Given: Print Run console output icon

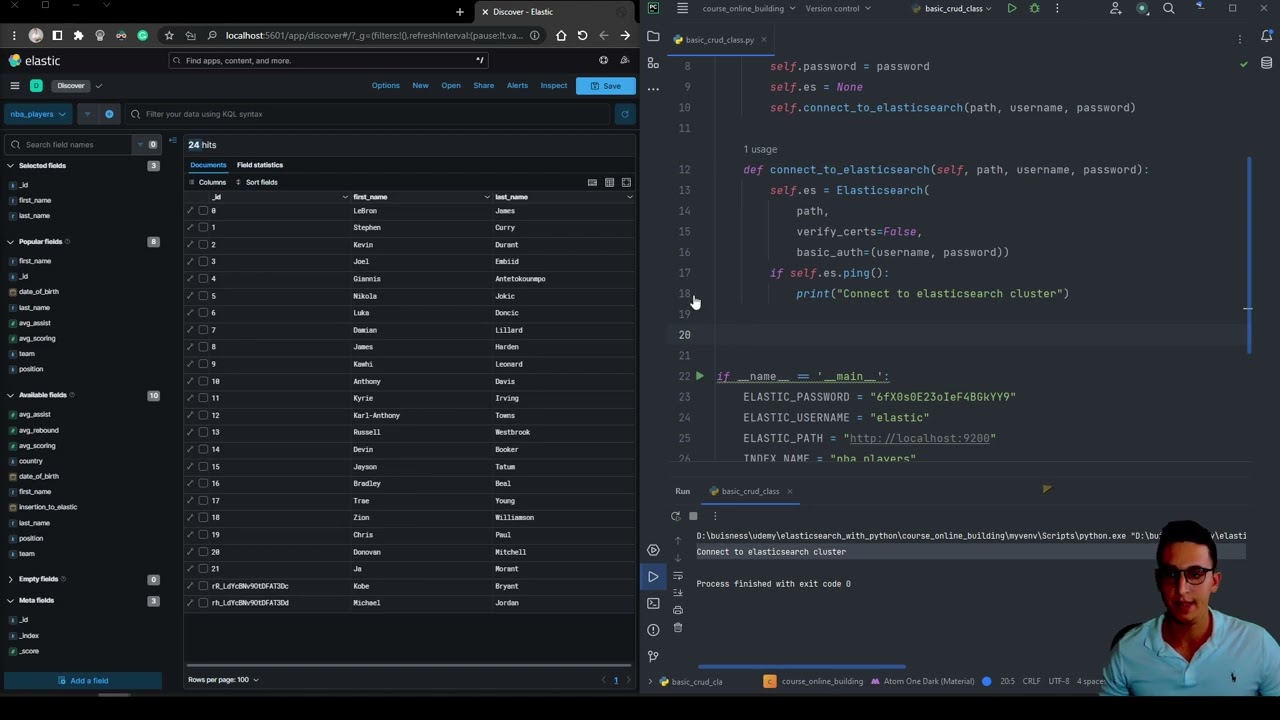Looking at the screenshot, I should pyautogui.click(x=678, y=610).
